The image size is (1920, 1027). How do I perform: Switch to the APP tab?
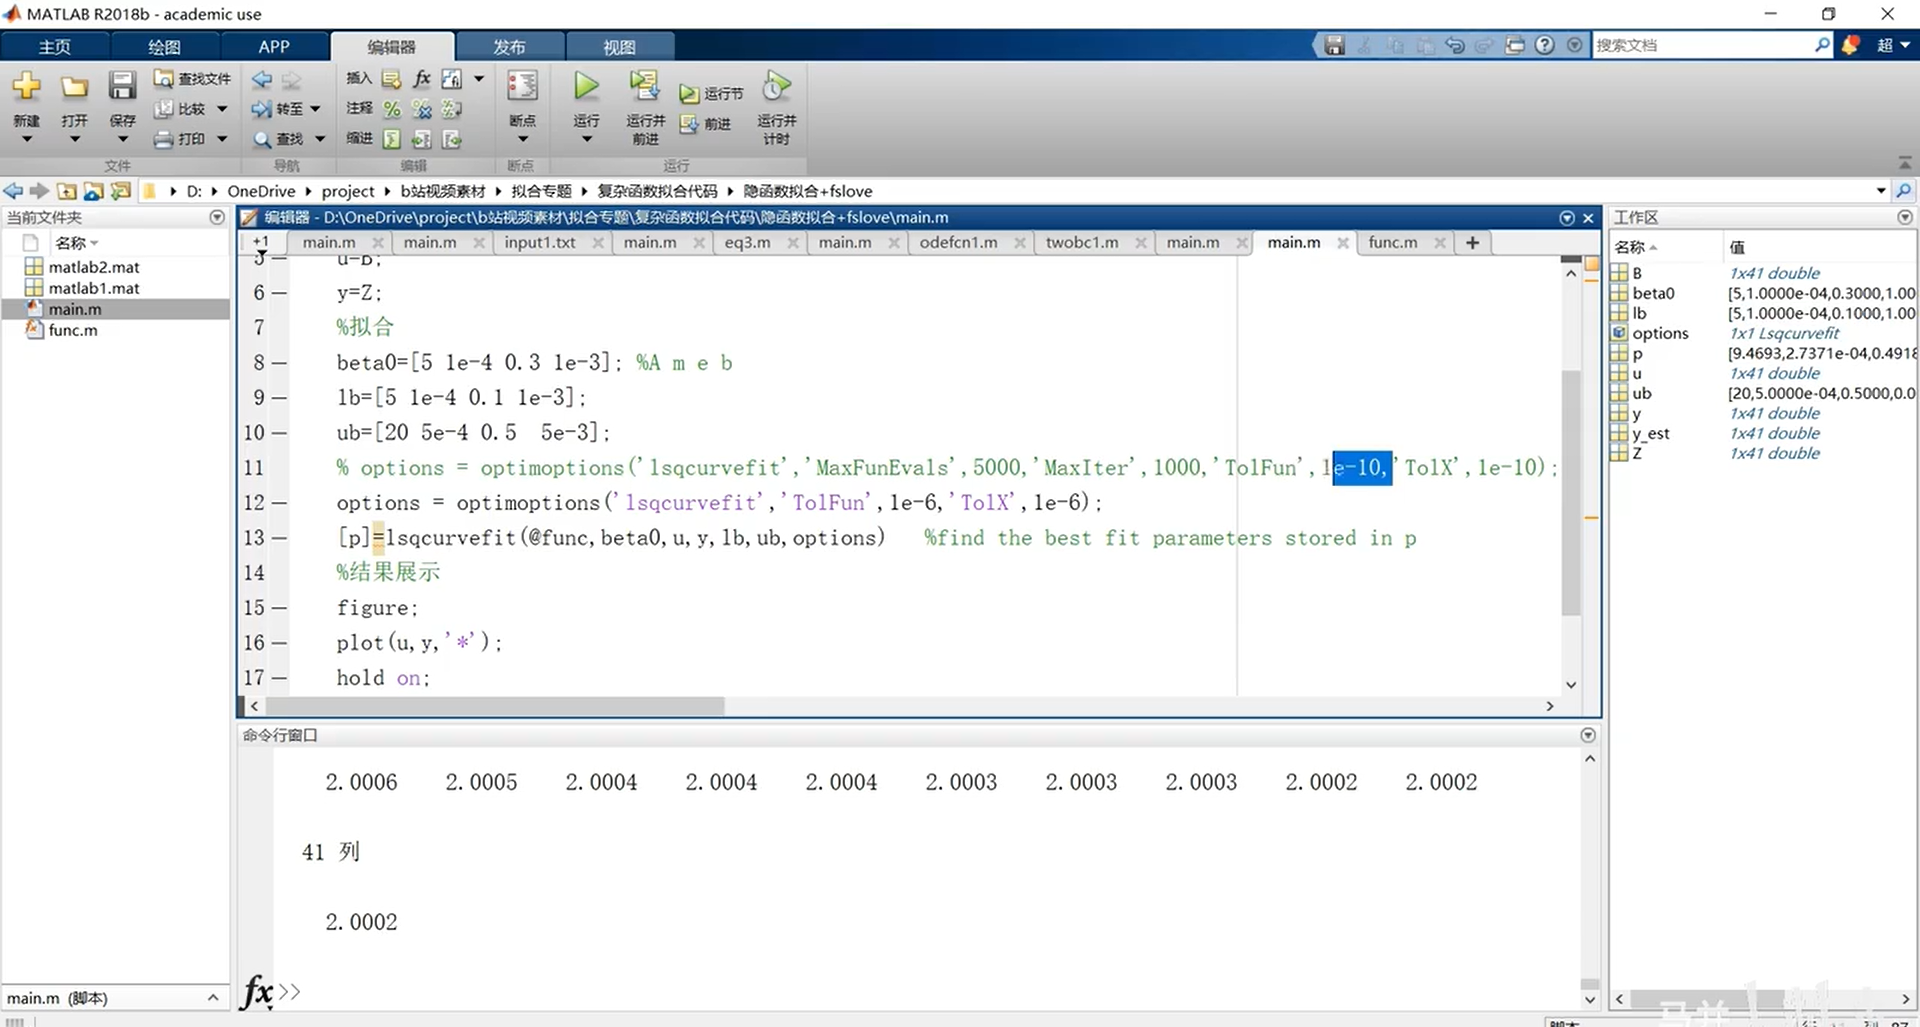[x=274, y=46]
